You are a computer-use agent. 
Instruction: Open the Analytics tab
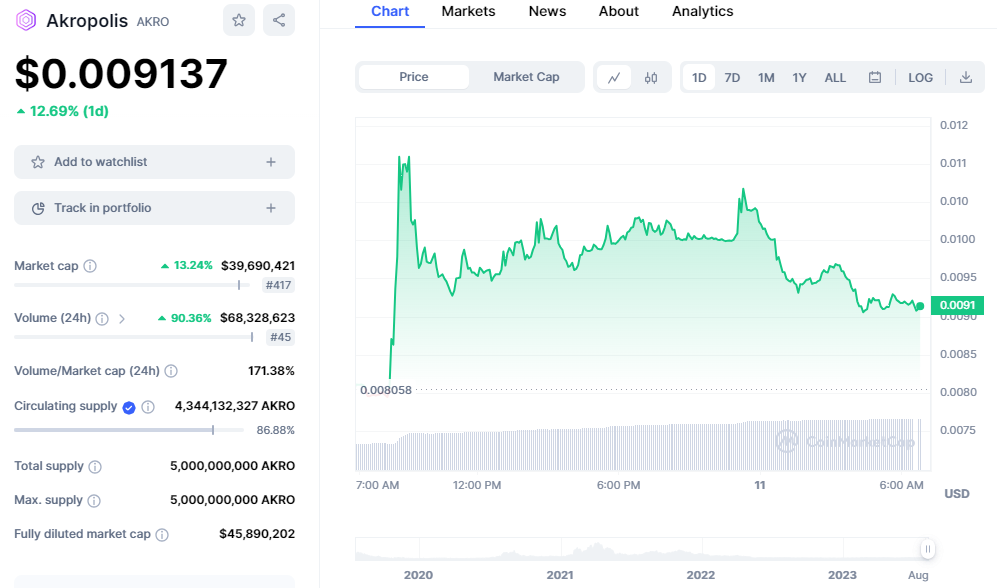pyautogui.click(x=703, y=11)
